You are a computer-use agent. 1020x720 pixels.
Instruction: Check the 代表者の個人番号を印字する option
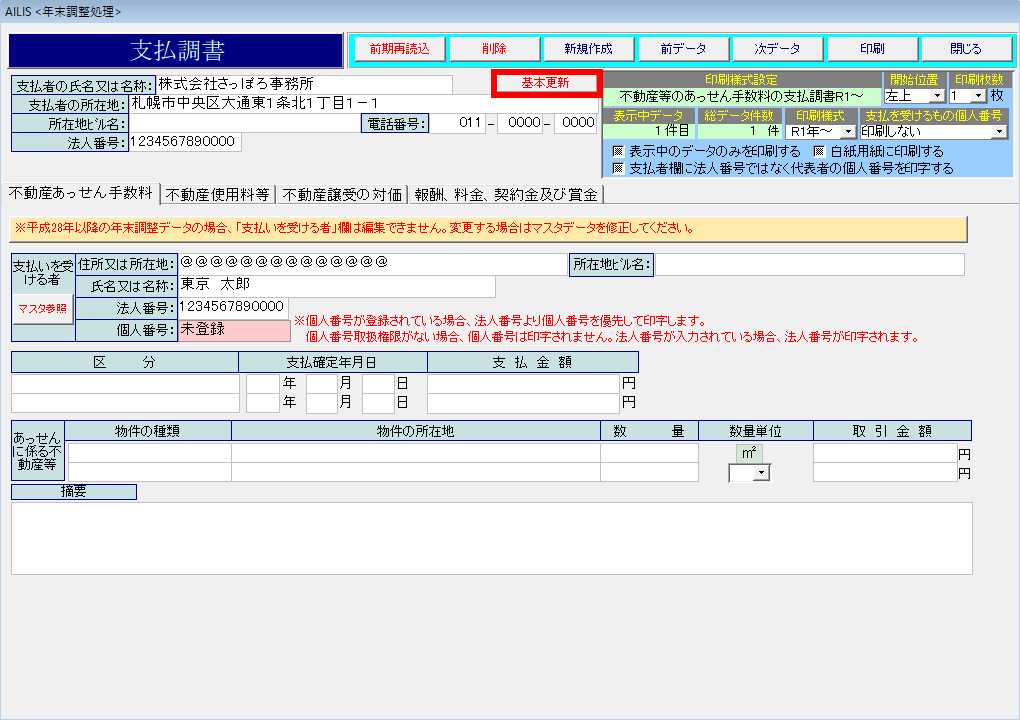618,168
